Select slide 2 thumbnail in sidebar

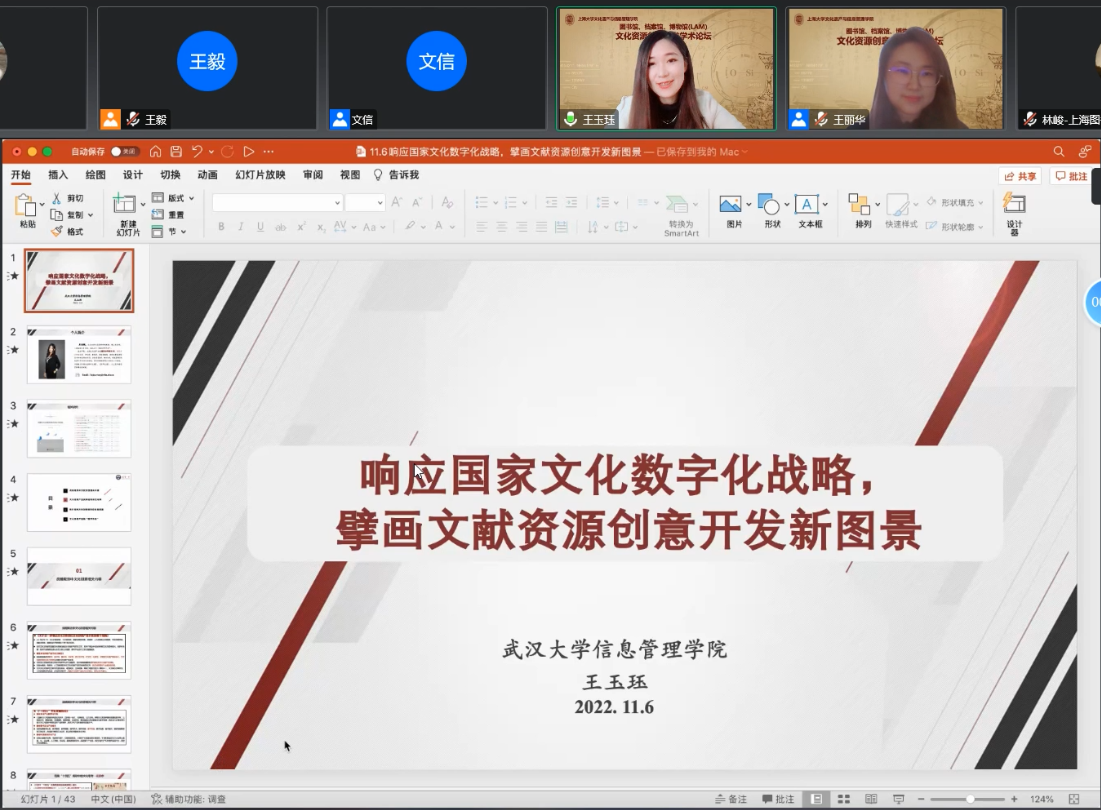pyautogui.click(x=79, y=355)
